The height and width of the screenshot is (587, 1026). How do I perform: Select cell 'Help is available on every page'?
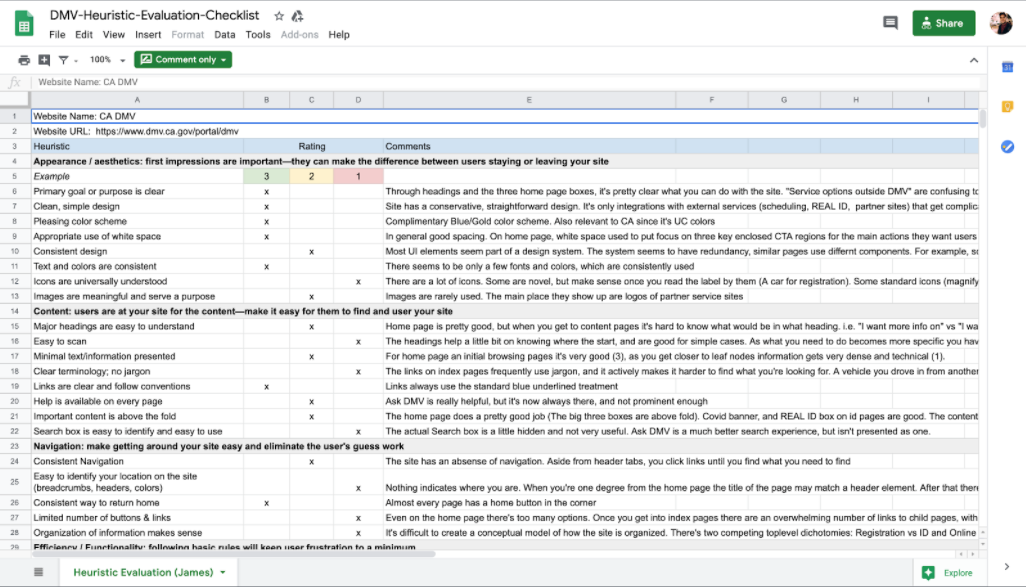pyautogui.click(x=137, y=401)
